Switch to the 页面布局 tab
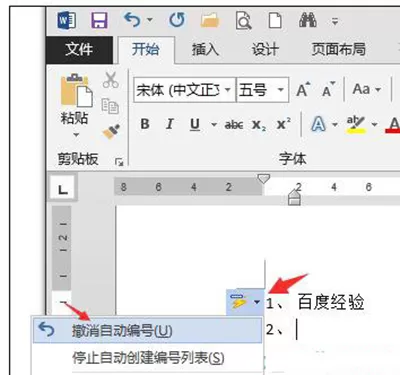Screen dimensions: 400x375 click(x=338, y=49)
